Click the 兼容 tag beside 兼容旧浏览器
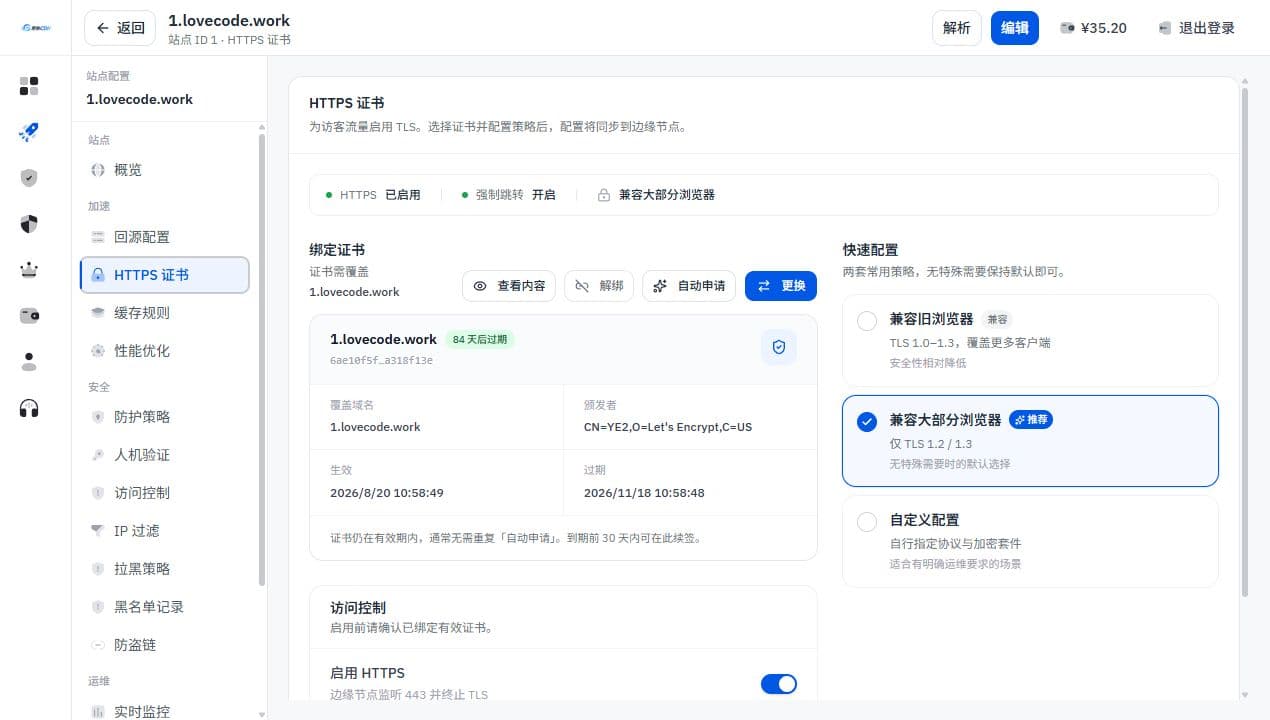This screenshot has height=720, width=1270. pos(998,320)
